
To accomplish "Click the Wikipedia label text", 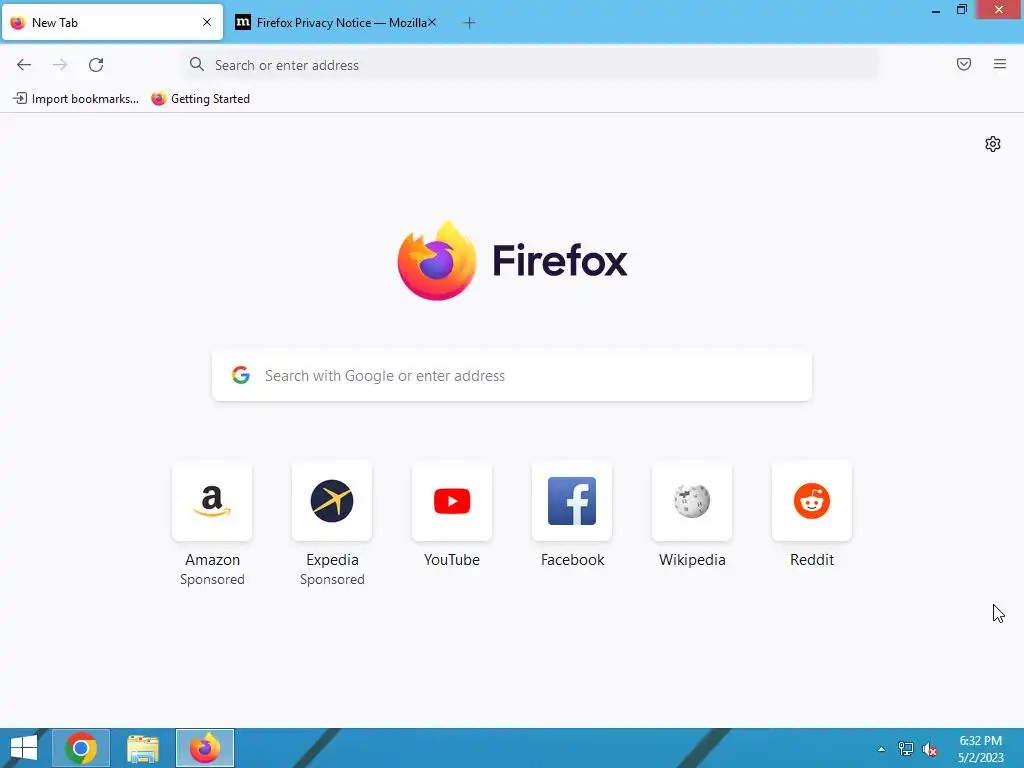I will 692,560.
